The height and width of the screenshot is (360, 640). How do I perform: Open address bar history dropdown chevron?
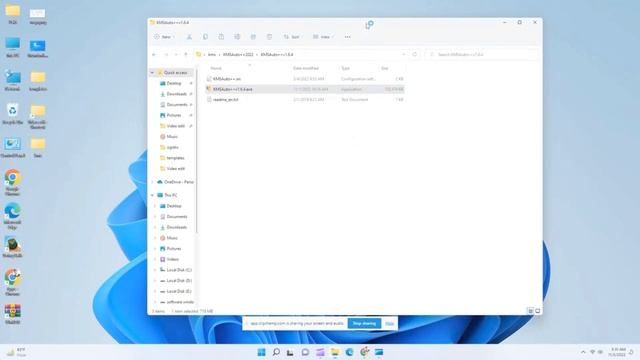point(404,54)
